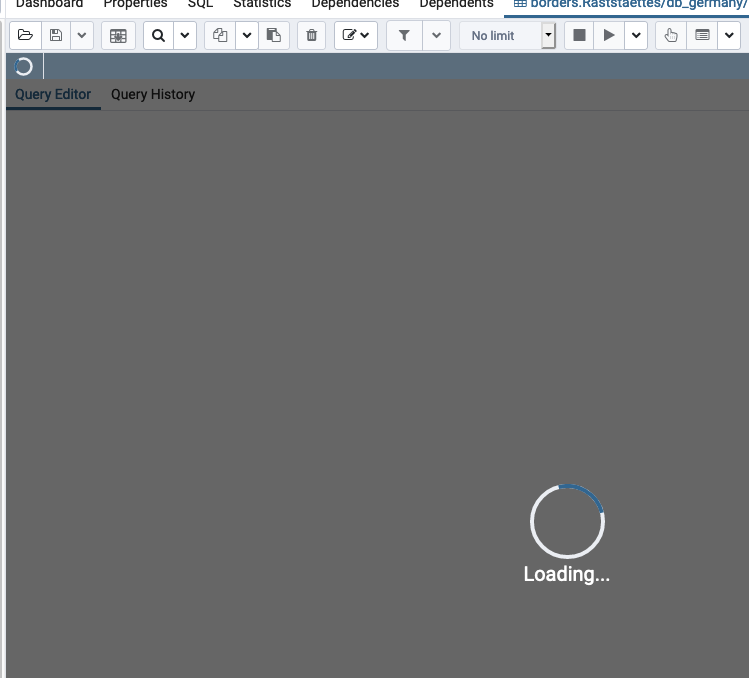The height and width of the screenshot is (678, 749).
Task: Open the Statistics tab
Action: (x=262, y=4)
